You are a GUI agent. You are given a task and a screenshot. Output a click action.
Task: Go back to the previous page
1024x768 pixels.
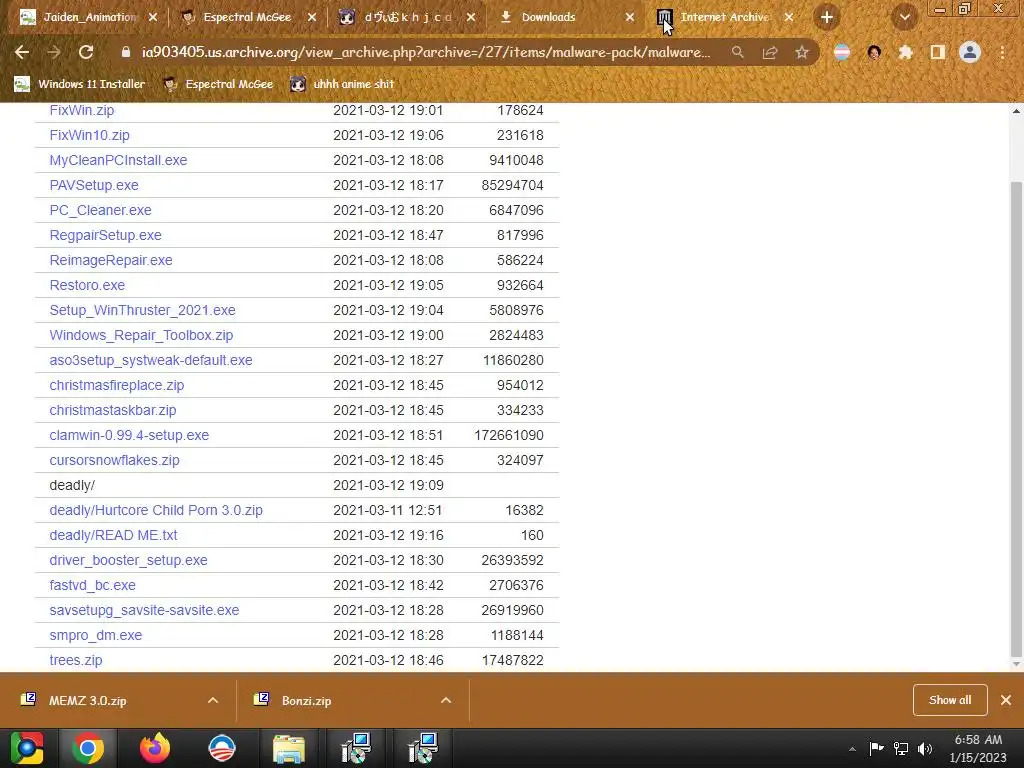click(22, 52)
